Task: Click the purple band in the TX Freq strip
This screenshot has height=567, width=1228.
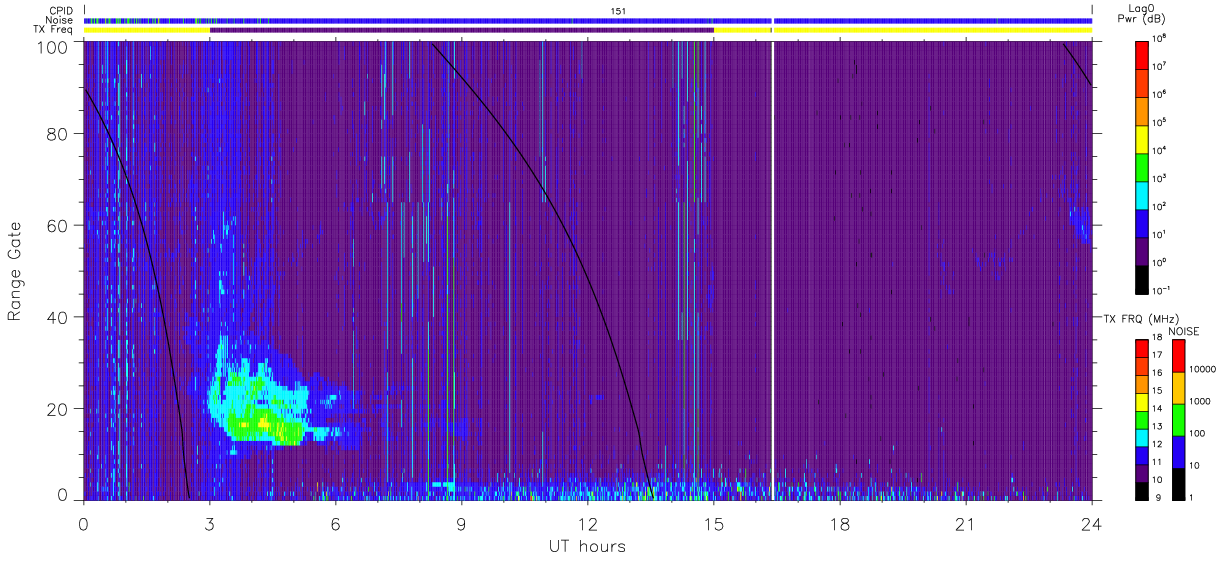Action: click(462, 30)
